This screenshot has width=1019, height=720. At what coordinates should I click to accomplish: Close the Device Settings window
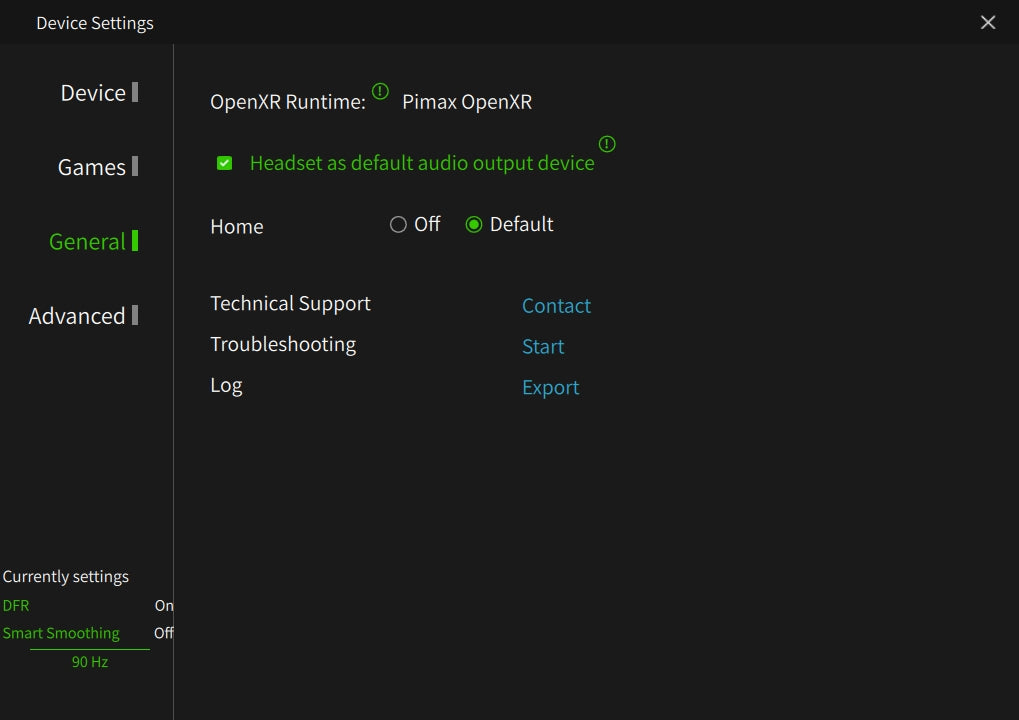click(988, 22)
